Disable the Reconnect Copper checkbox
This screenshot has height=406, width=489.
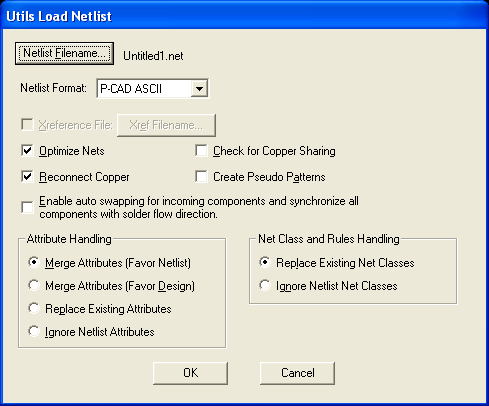27,177
